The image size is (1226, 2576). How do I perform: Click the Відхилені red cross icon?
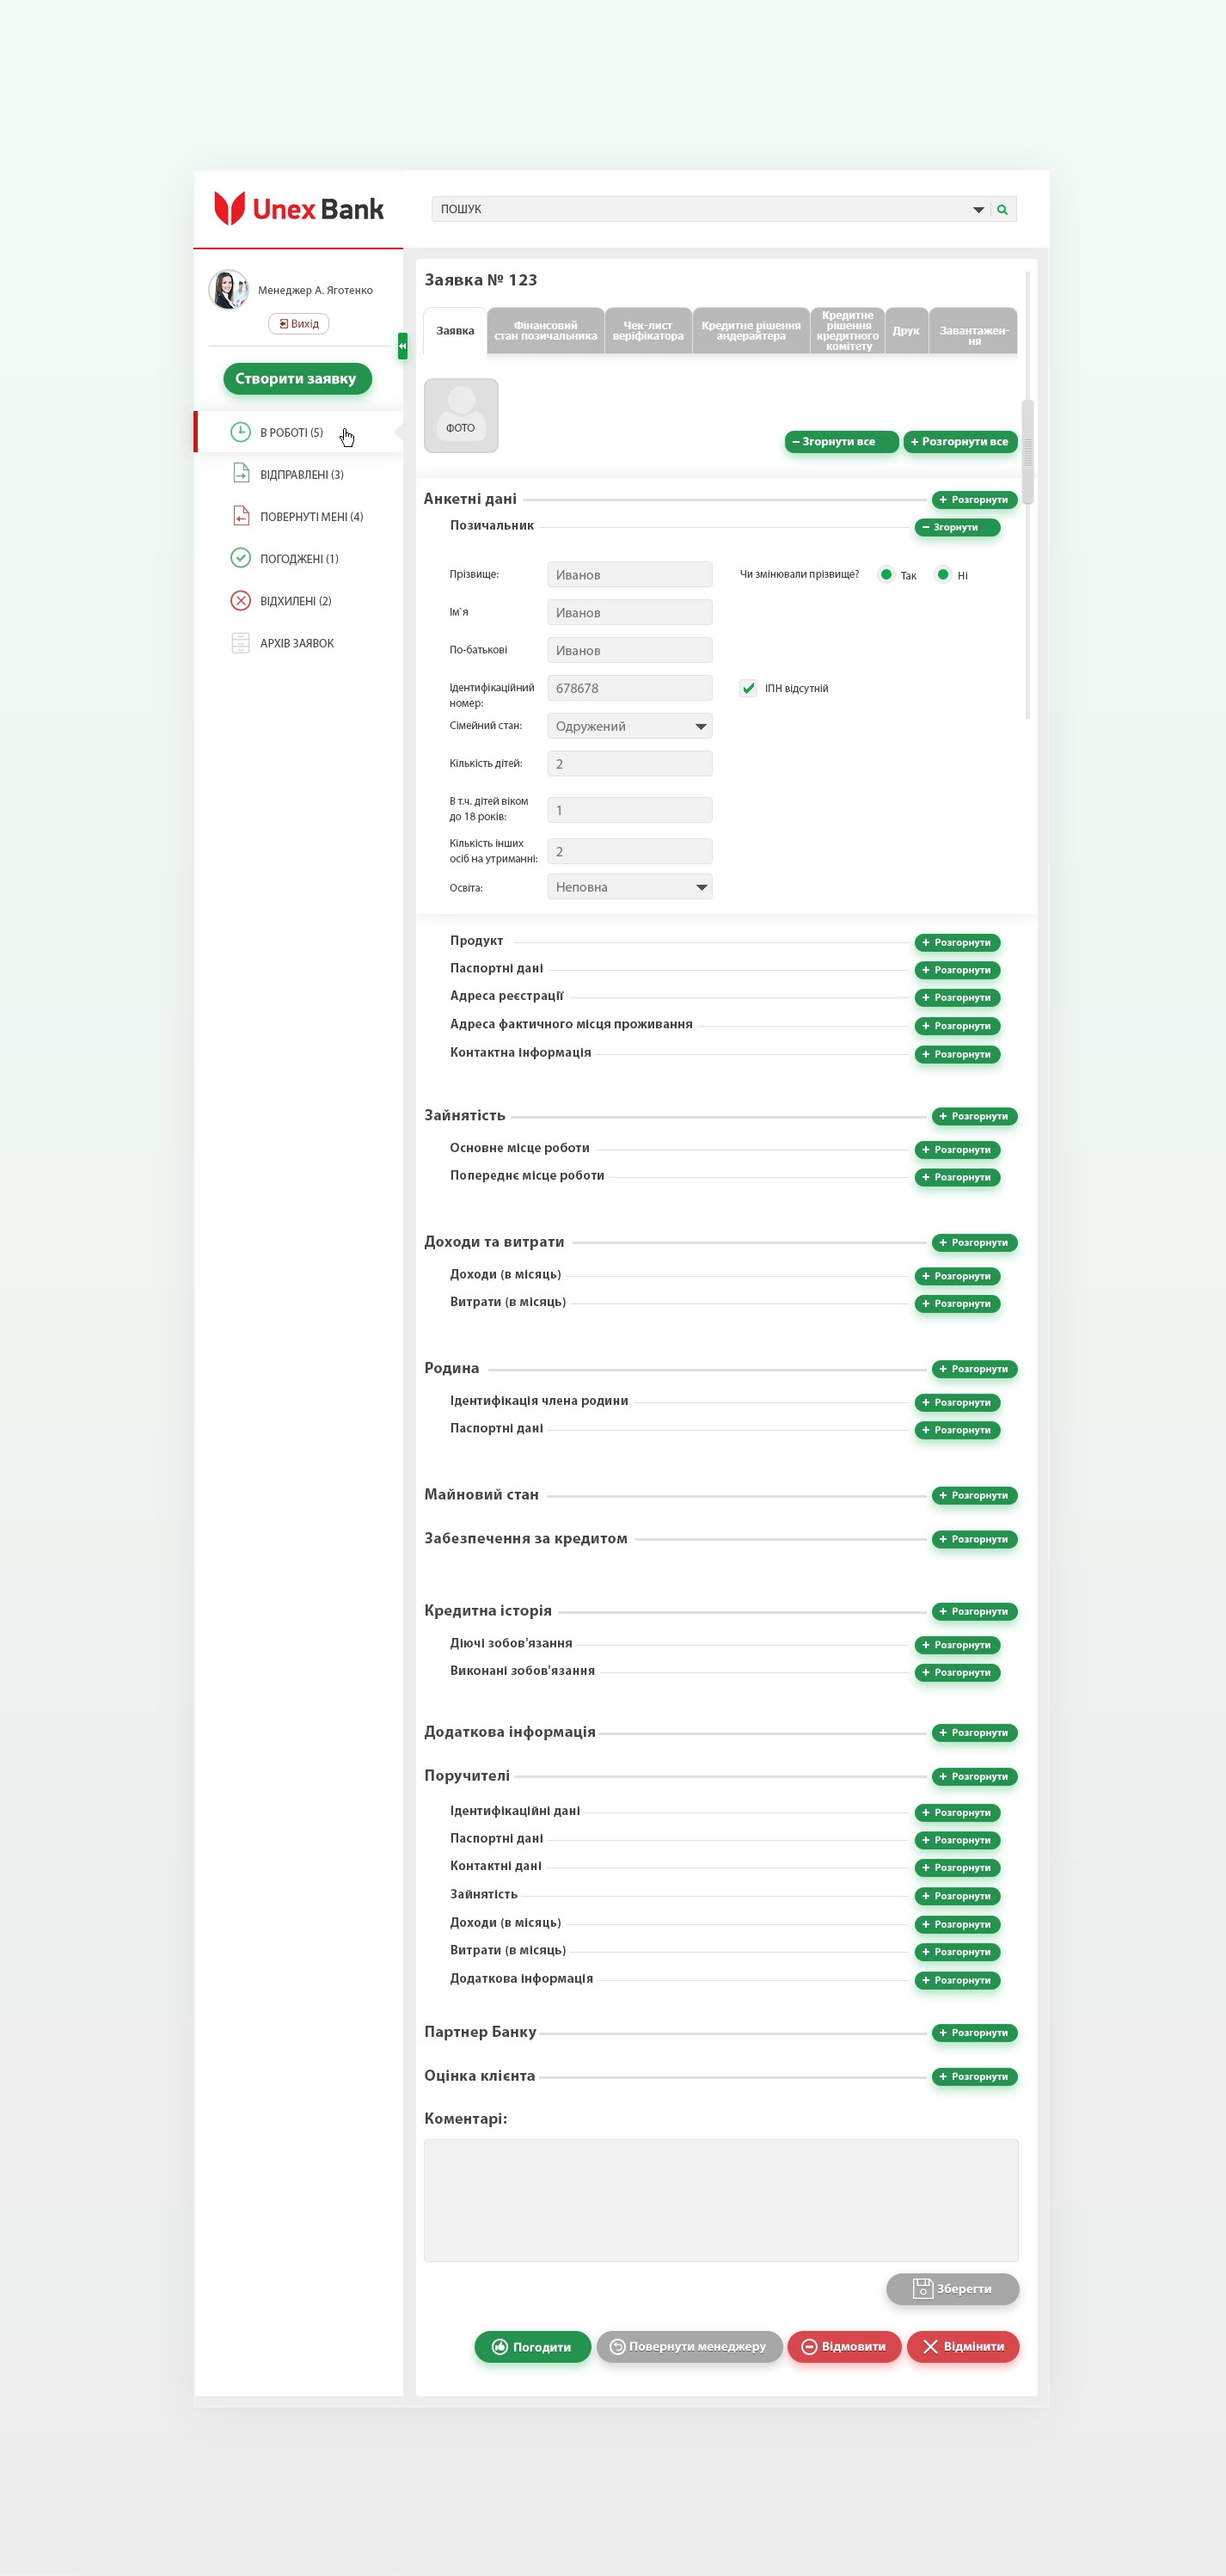pos(240,601)
